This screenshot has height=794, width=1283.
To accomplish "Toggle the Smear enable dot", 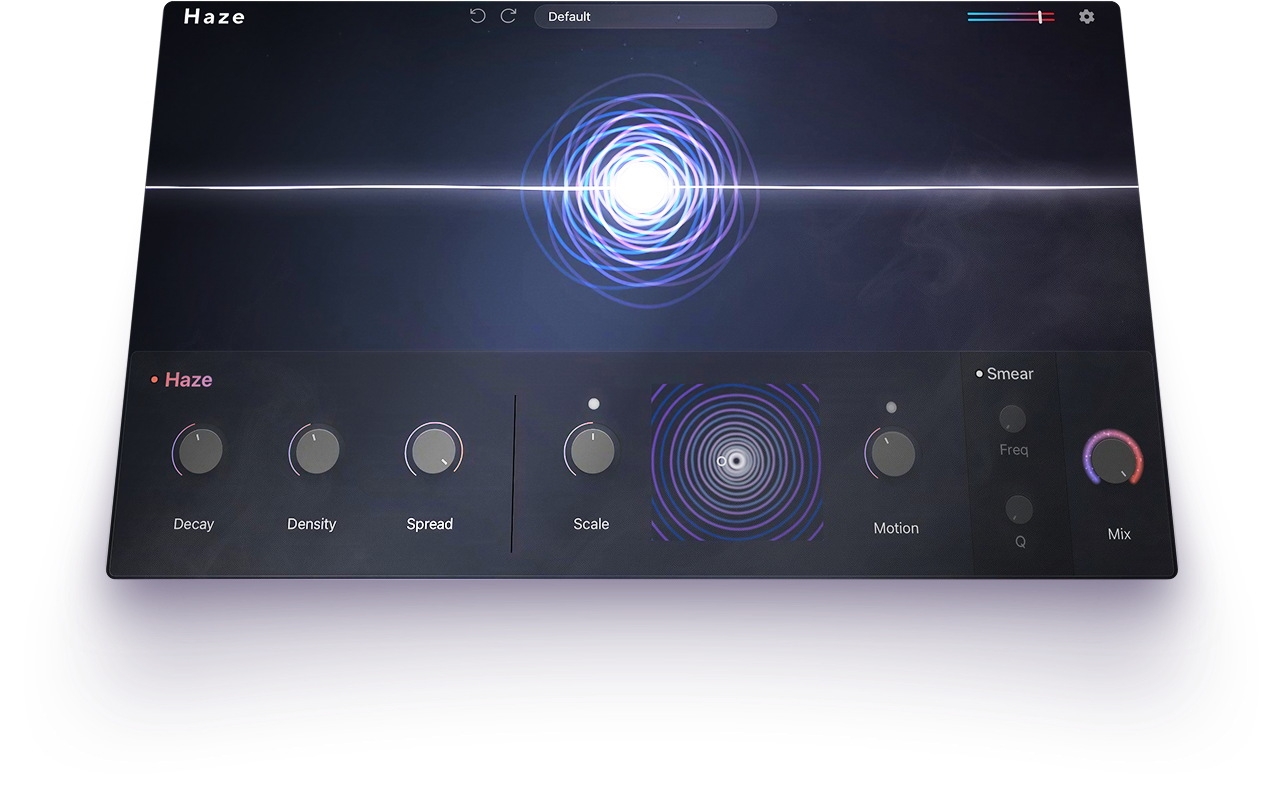I will pos(979,374).
